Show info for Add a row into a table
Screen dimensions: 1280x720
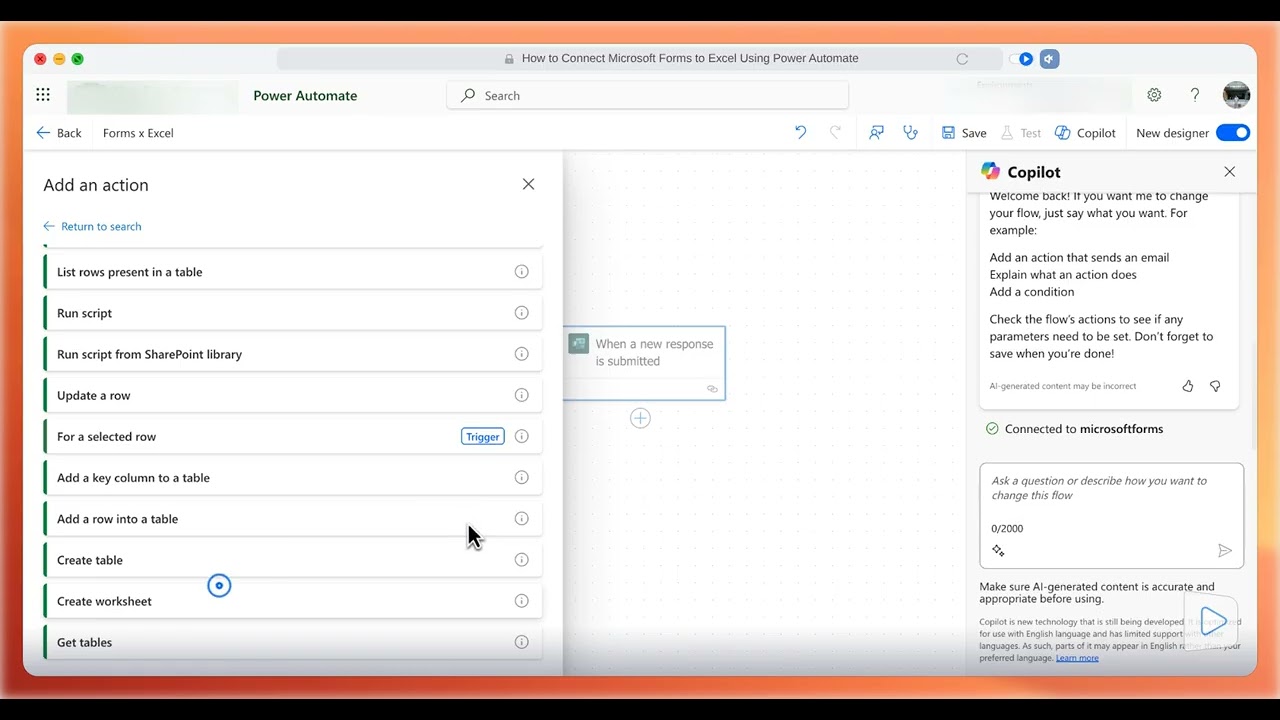(521, 518)
